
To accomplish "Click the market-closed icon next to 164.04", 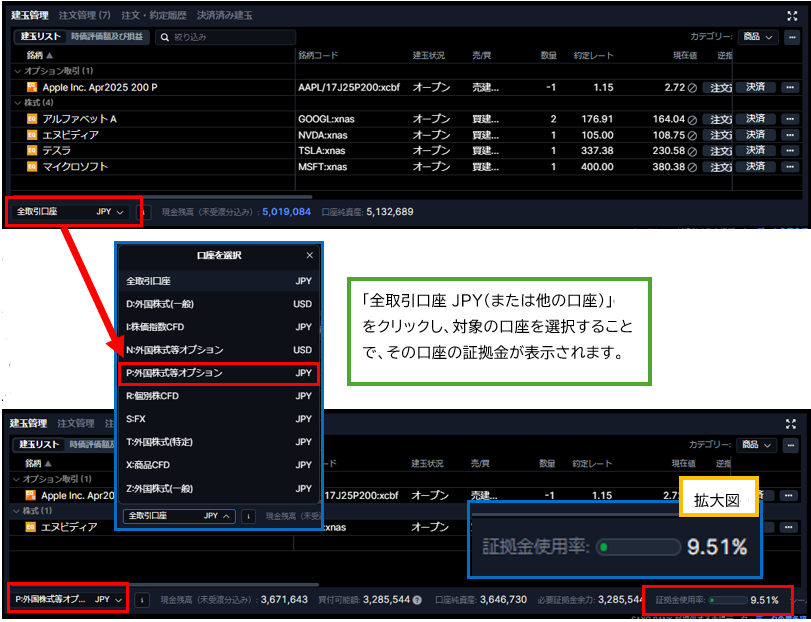I will coord(692,119).
